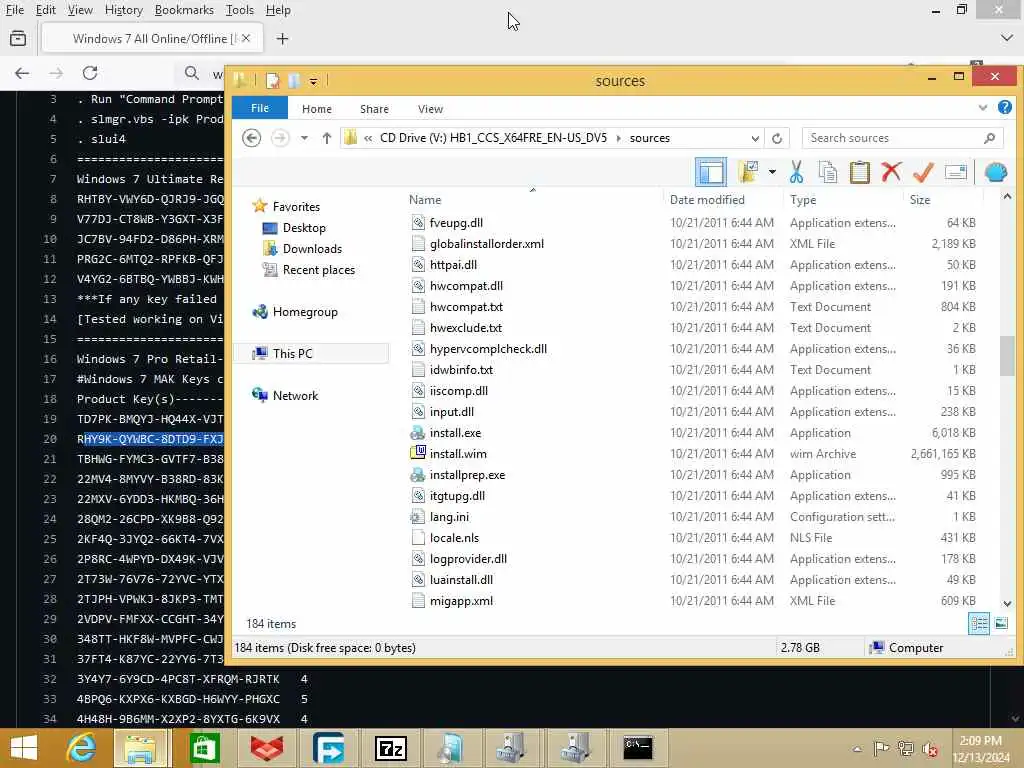Click the New folder icon in quick access toolbar
The height and width of the screenshot is (768, 1024).
[294, 81]
